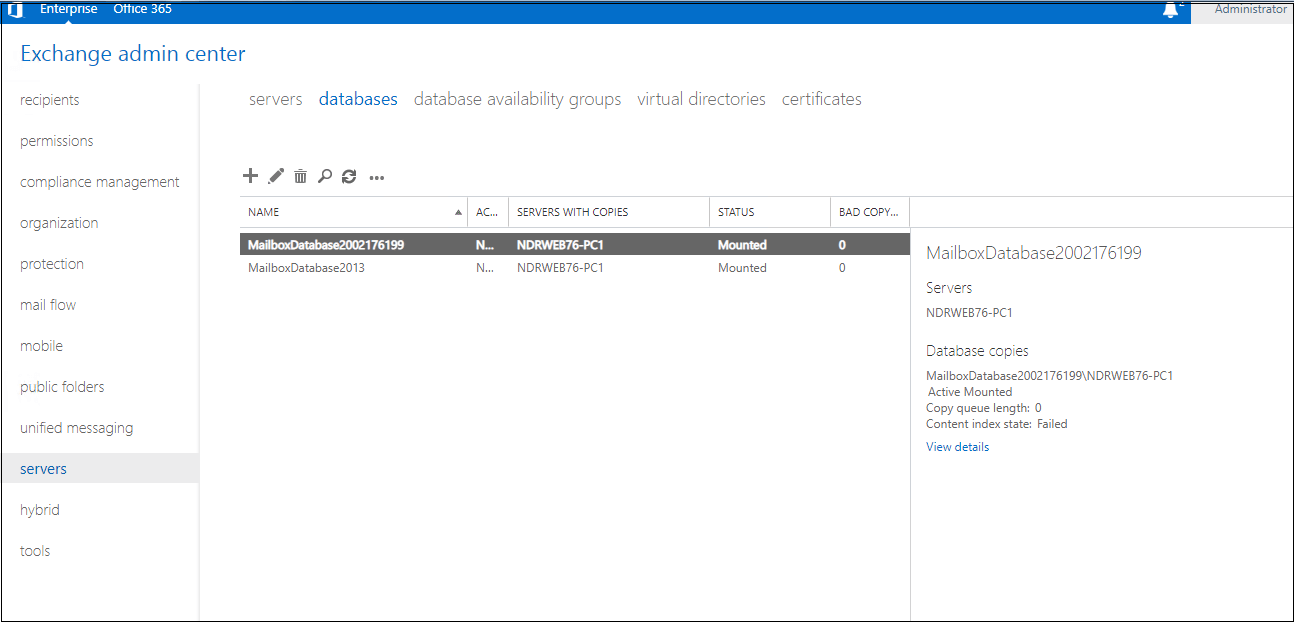The width and height of the screenshot is (1294, 622).
Task: Refresh the database list
Action: 349,176
